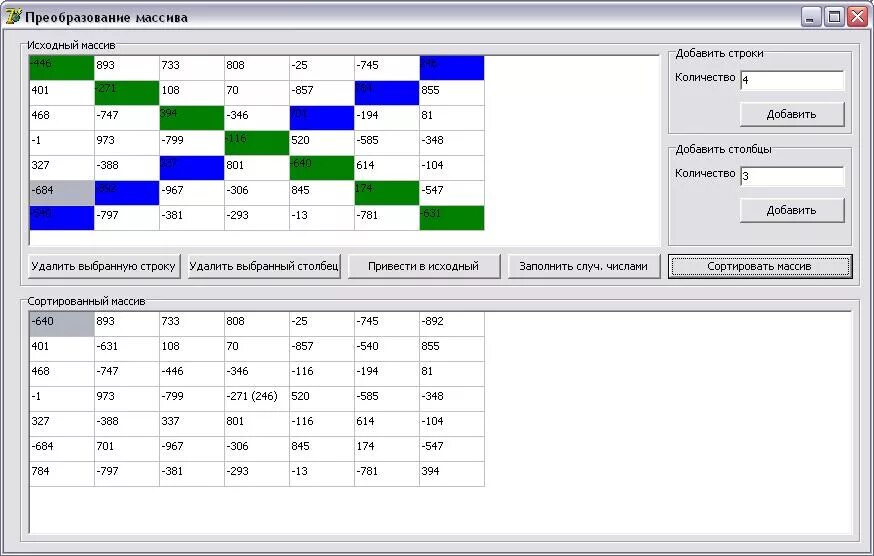Select gray cell -640 in the Сортированный массив grid

pyautogui.click(x=62, y=324)
